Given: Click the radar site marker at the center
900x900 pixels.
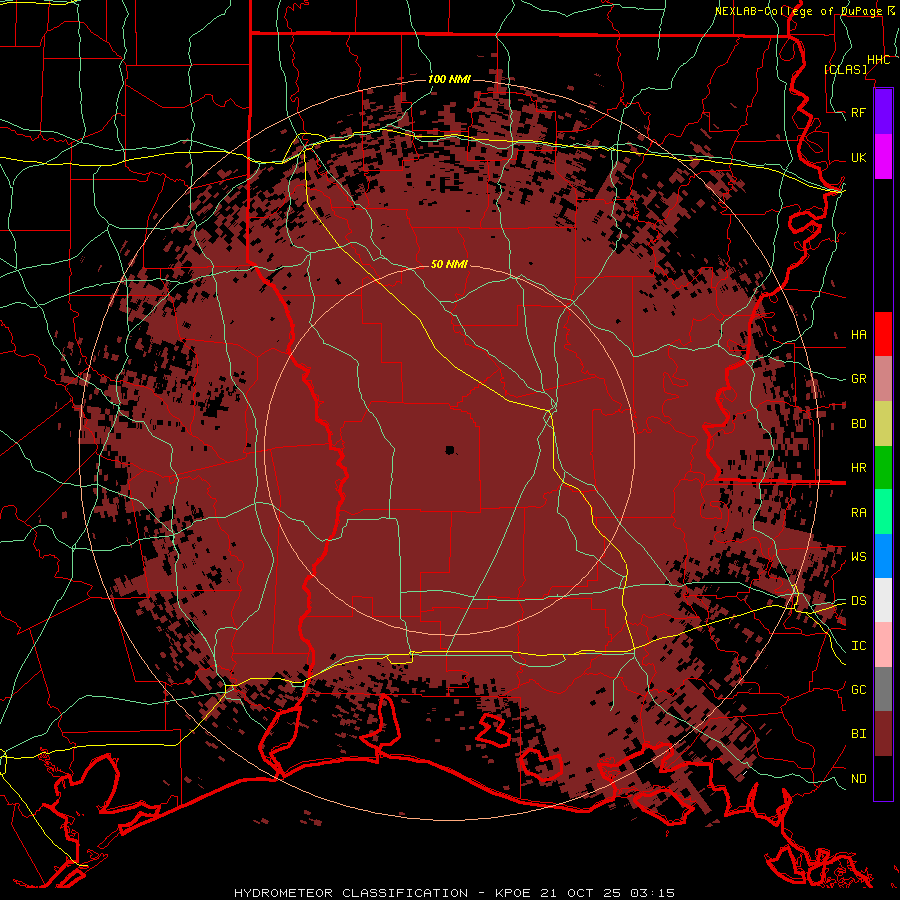Looking at the screenshot, I should 450,450.
